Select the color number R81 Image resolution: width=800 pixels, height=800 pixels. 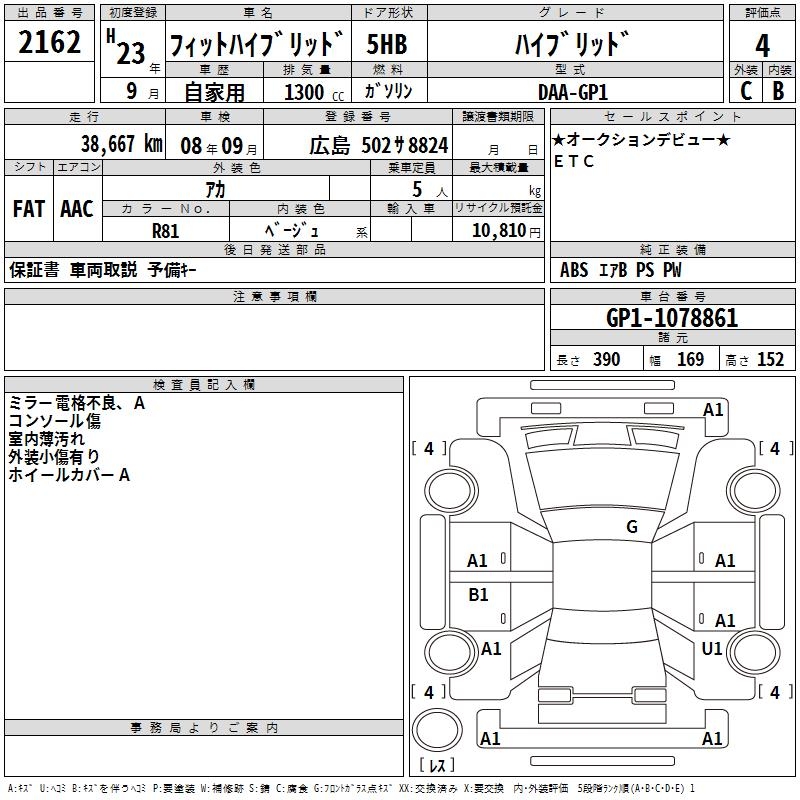pos(165,231)
